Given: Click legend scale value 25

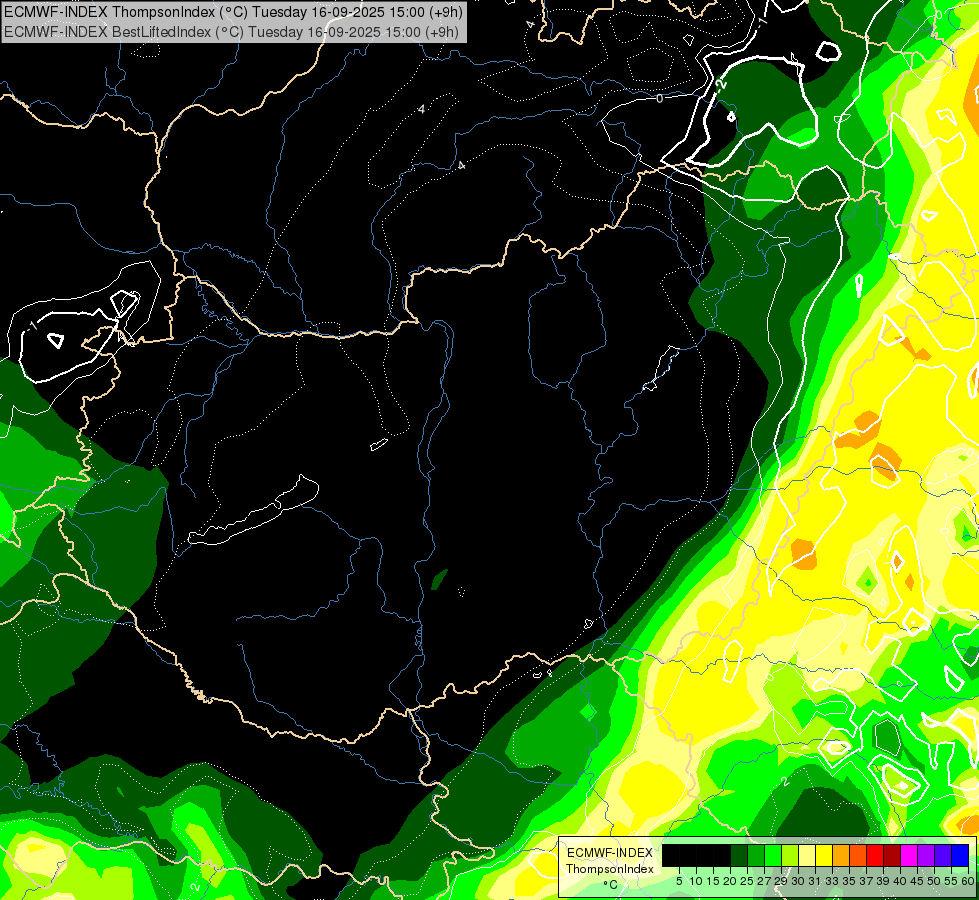Looking at the screenshot, I should [747, 881].
